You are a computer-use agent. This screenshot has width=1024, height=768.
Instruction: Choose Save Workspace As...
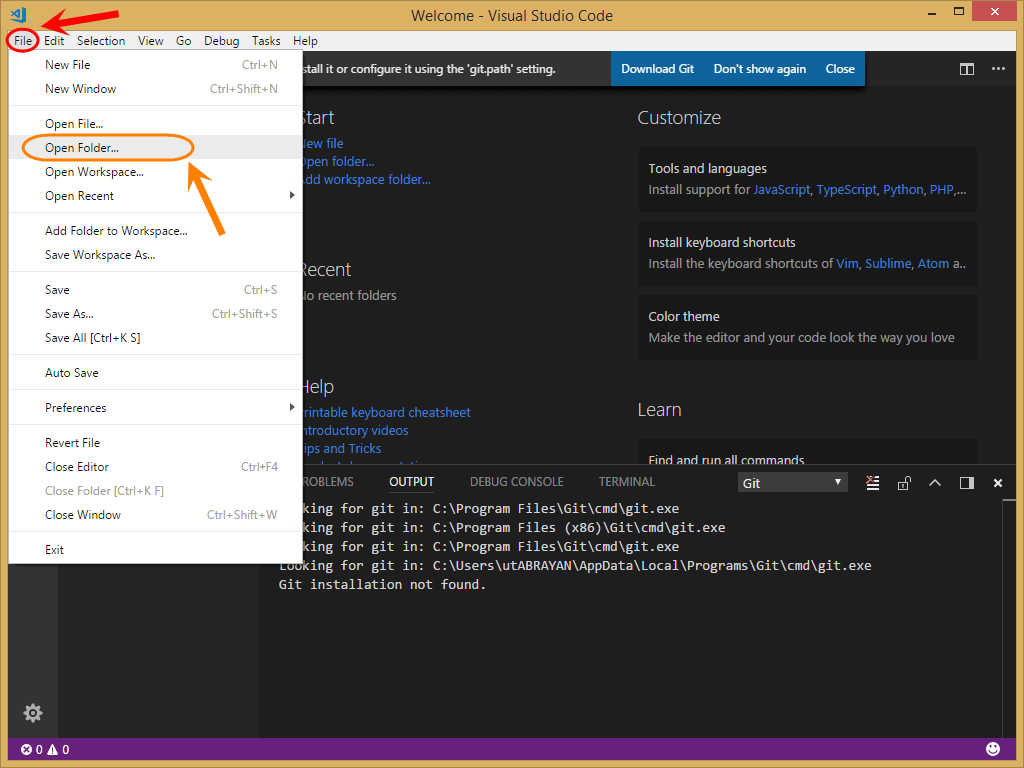pyautogui.click(x=155, y=255)
